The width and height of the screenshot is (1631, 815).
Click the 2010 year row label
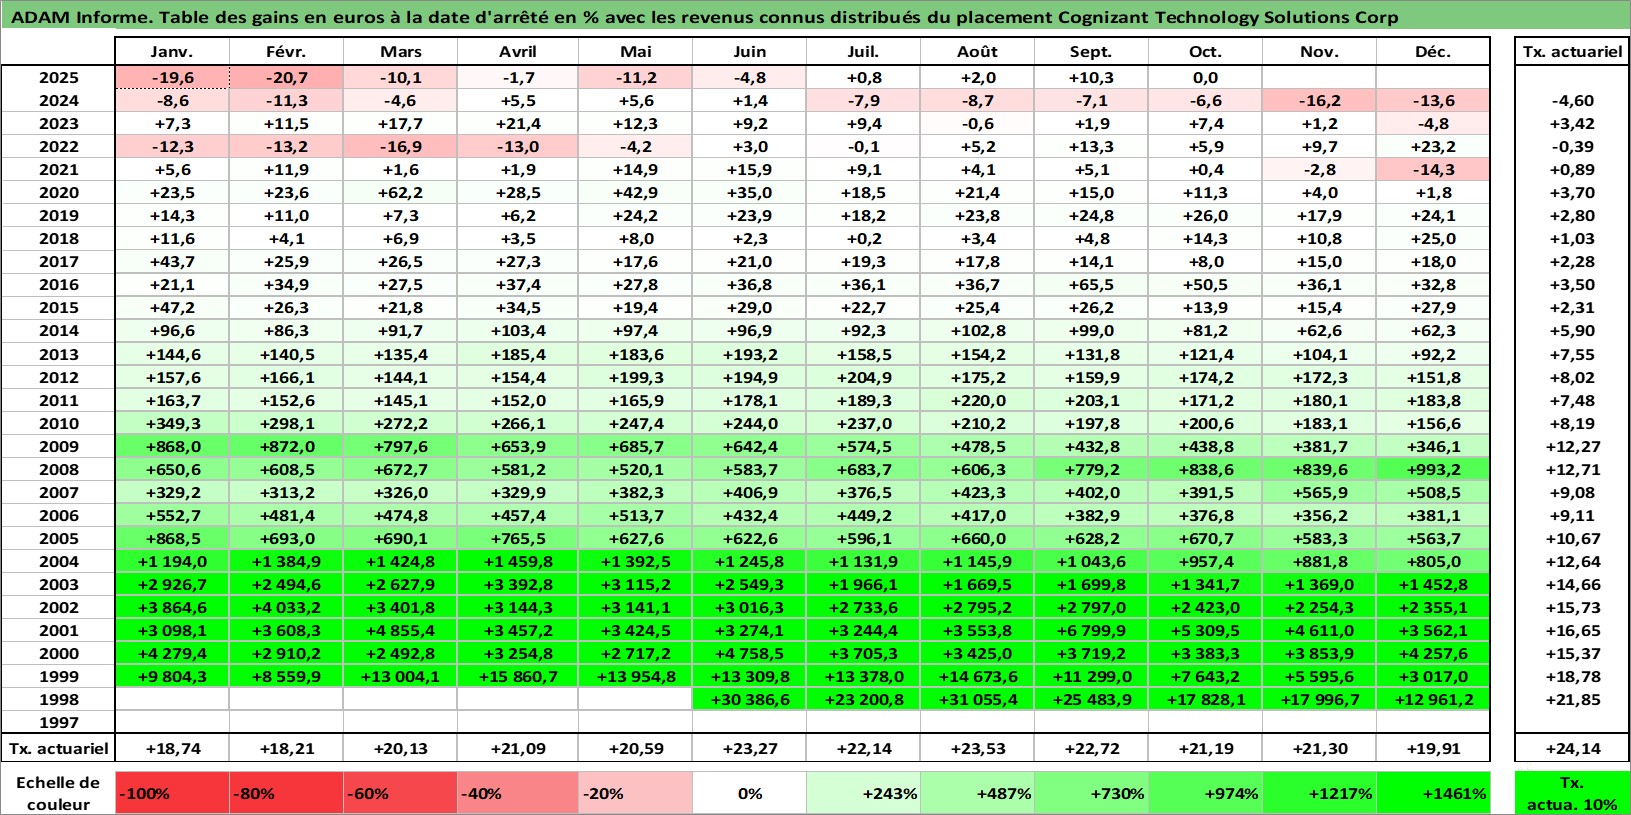tap(58, 423)
